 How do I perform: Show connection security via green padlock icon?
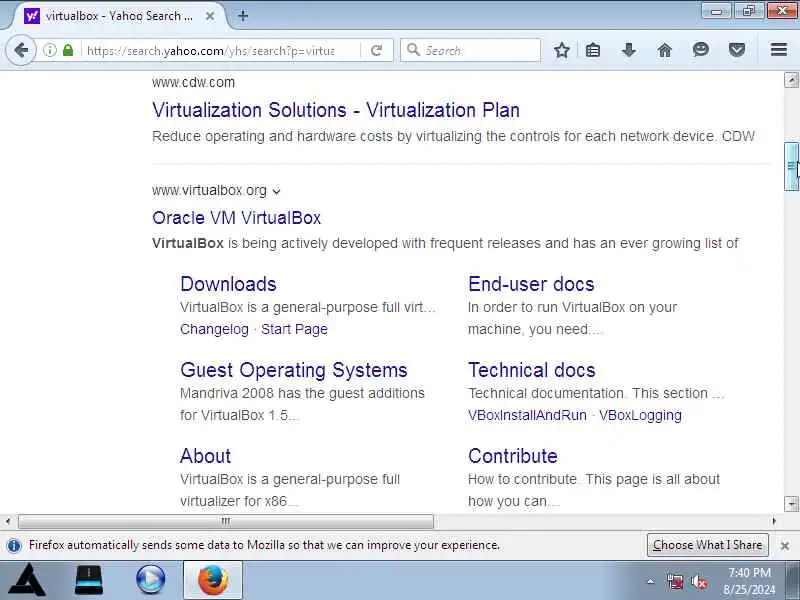coord(68,50)
